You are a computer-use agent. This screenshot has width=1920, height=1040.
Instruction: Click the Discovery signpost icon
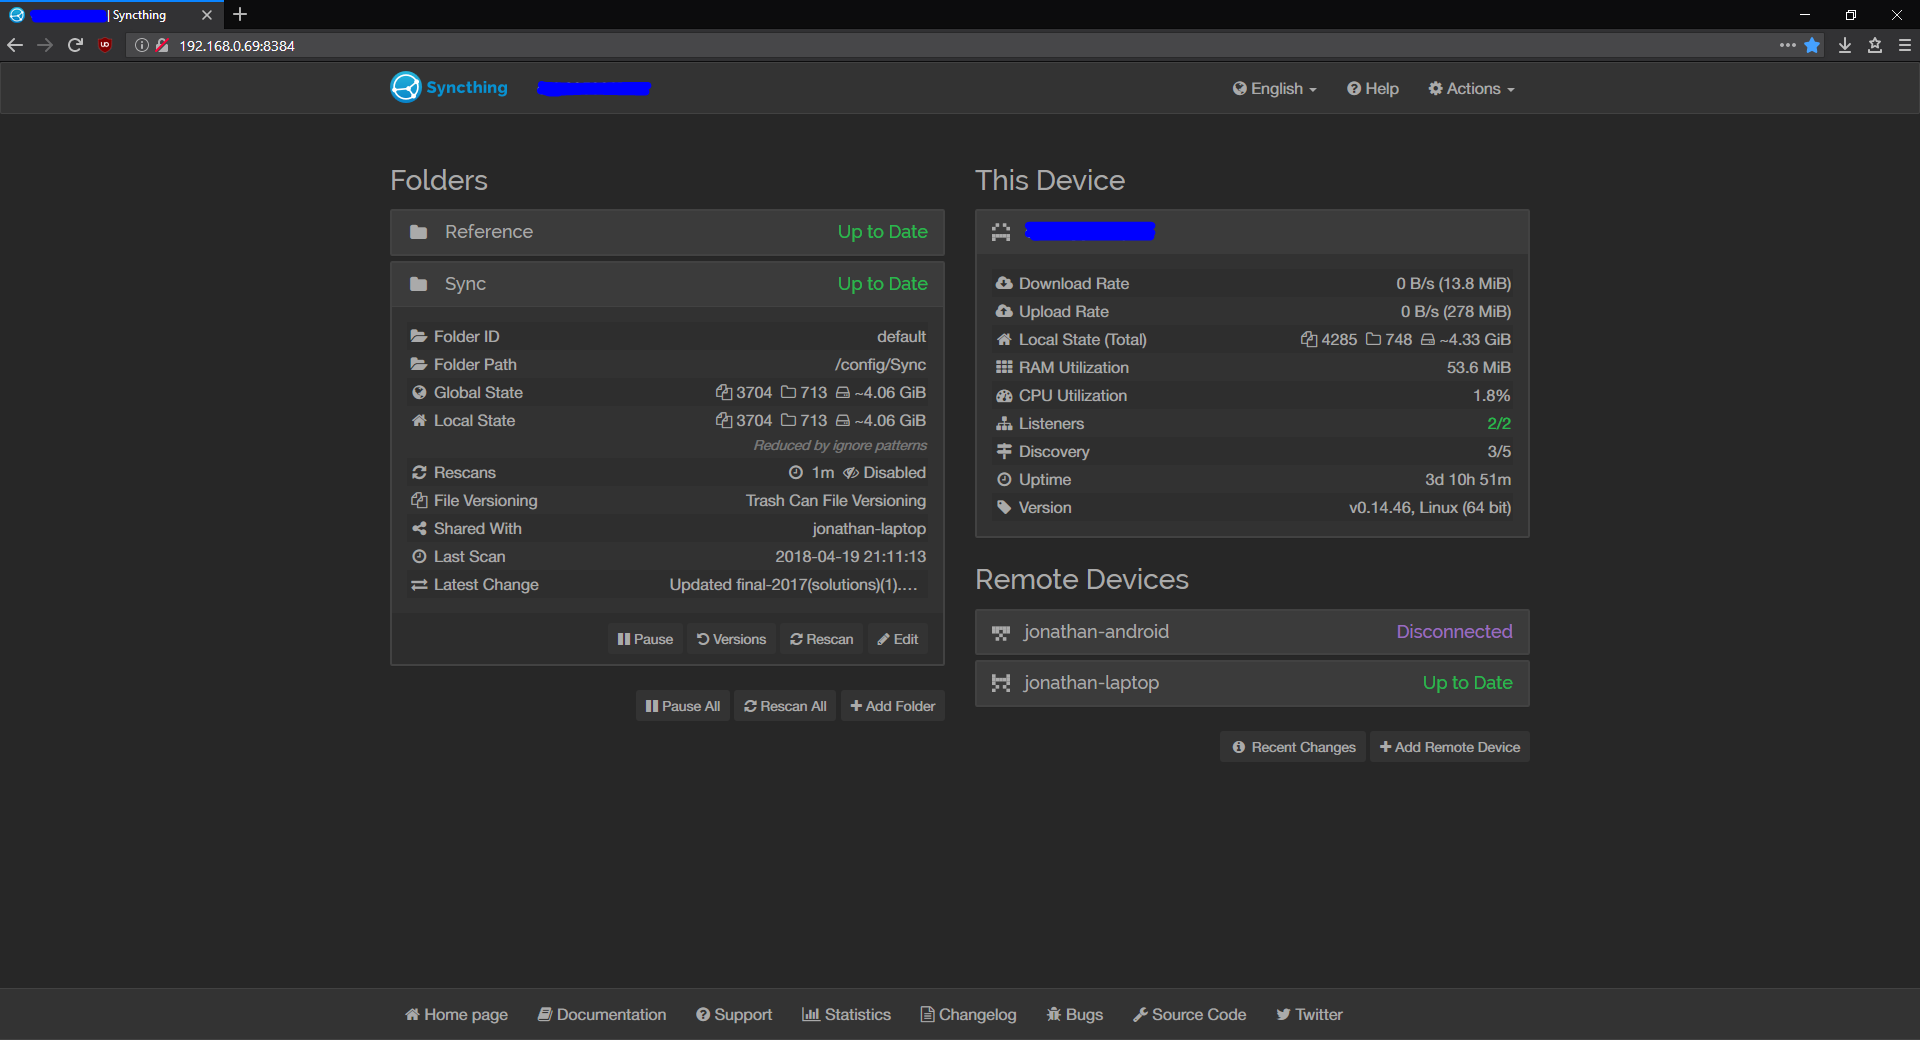point(1004,452)
